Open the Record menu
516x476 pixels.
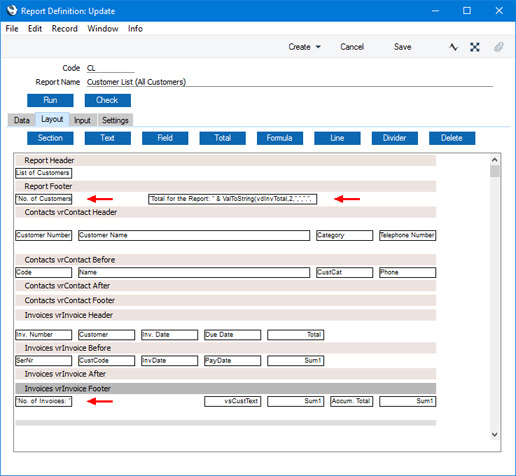(x=65, y=29)
